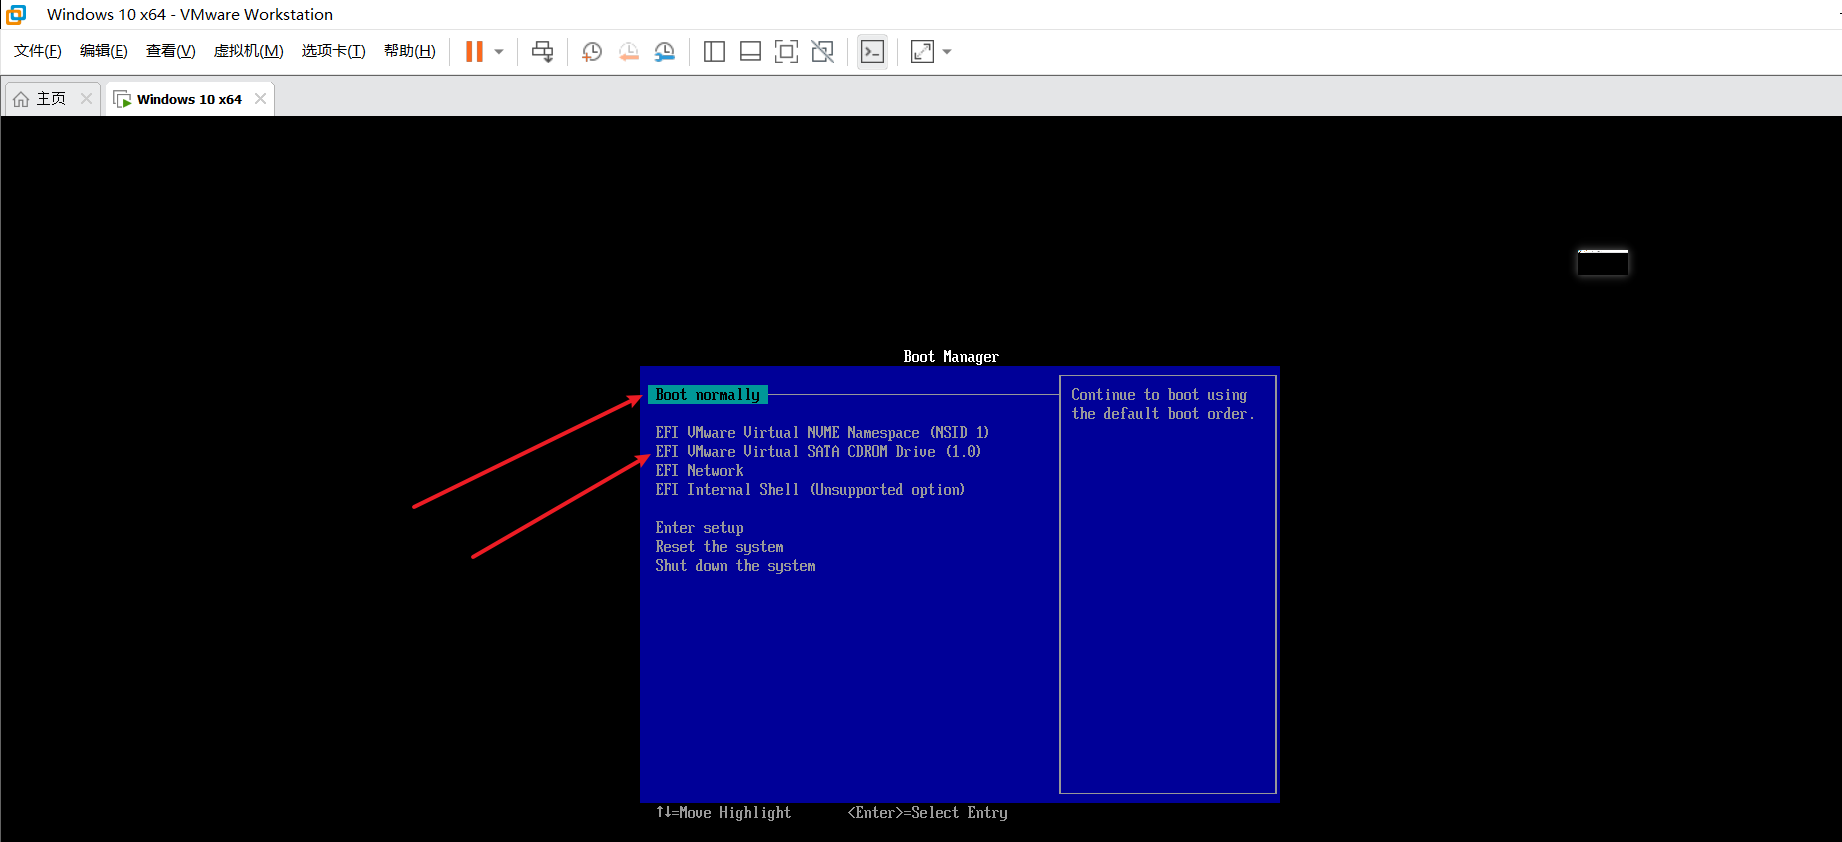Open the console view icon
This screenshot has width=1842, height=842.
click(872, 52)
